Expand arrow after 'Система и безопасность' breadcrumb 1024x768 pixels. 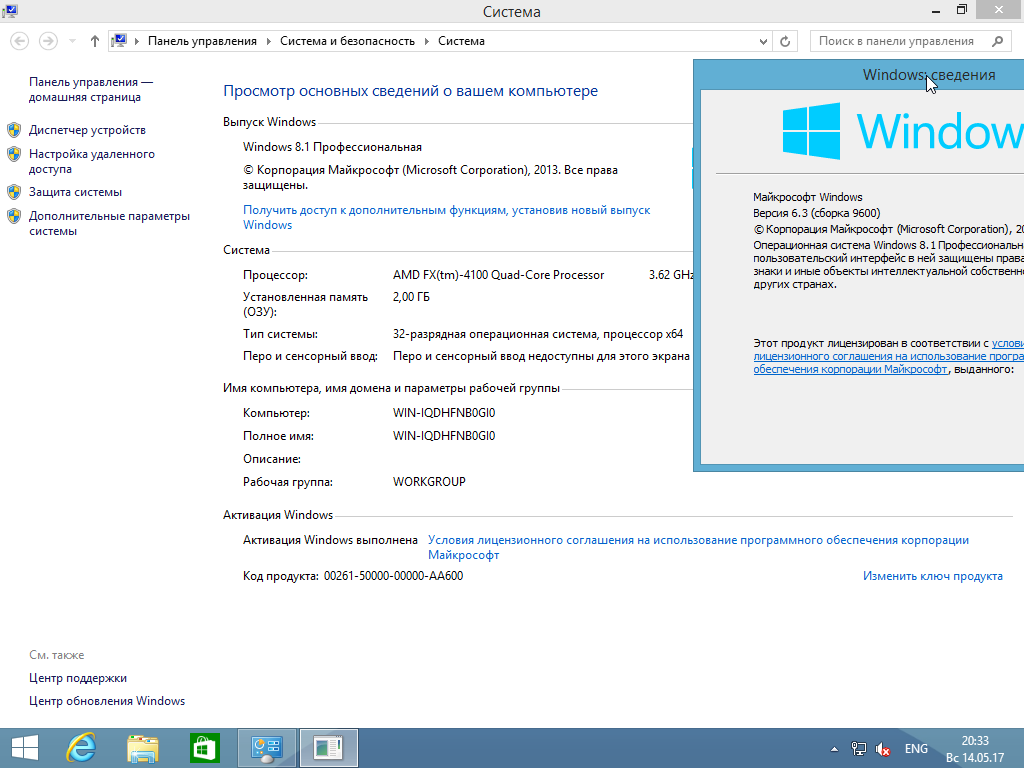coord(426,41)
